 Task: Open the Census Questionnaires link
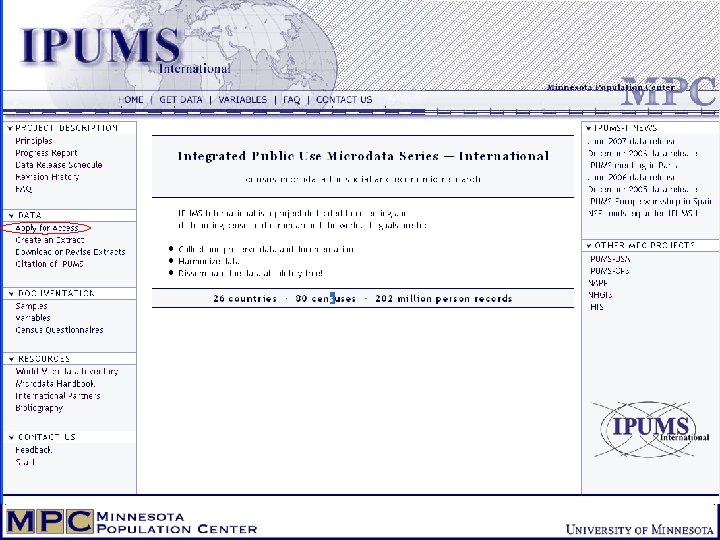(x=59, y=330)
